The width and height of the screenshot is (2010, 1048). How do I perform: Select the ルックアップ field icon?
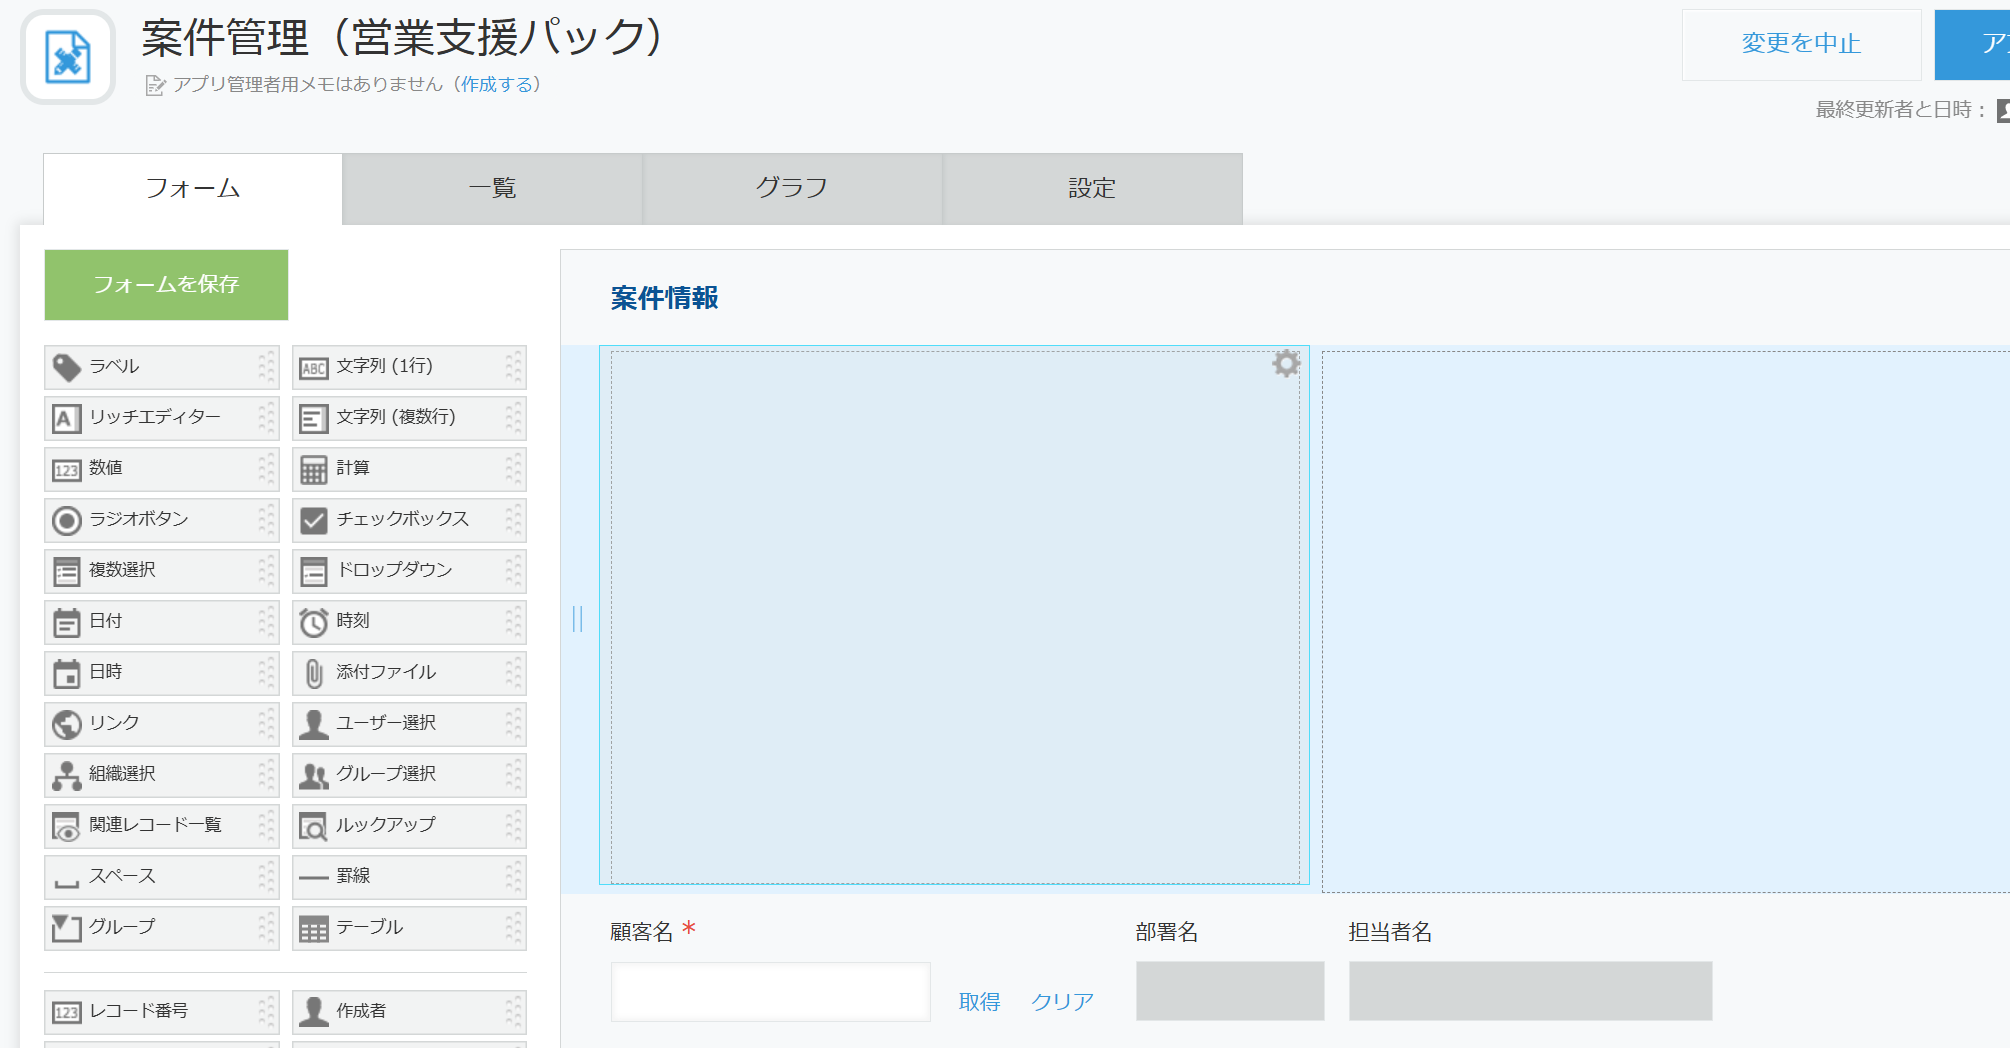[x=314, y=827]
